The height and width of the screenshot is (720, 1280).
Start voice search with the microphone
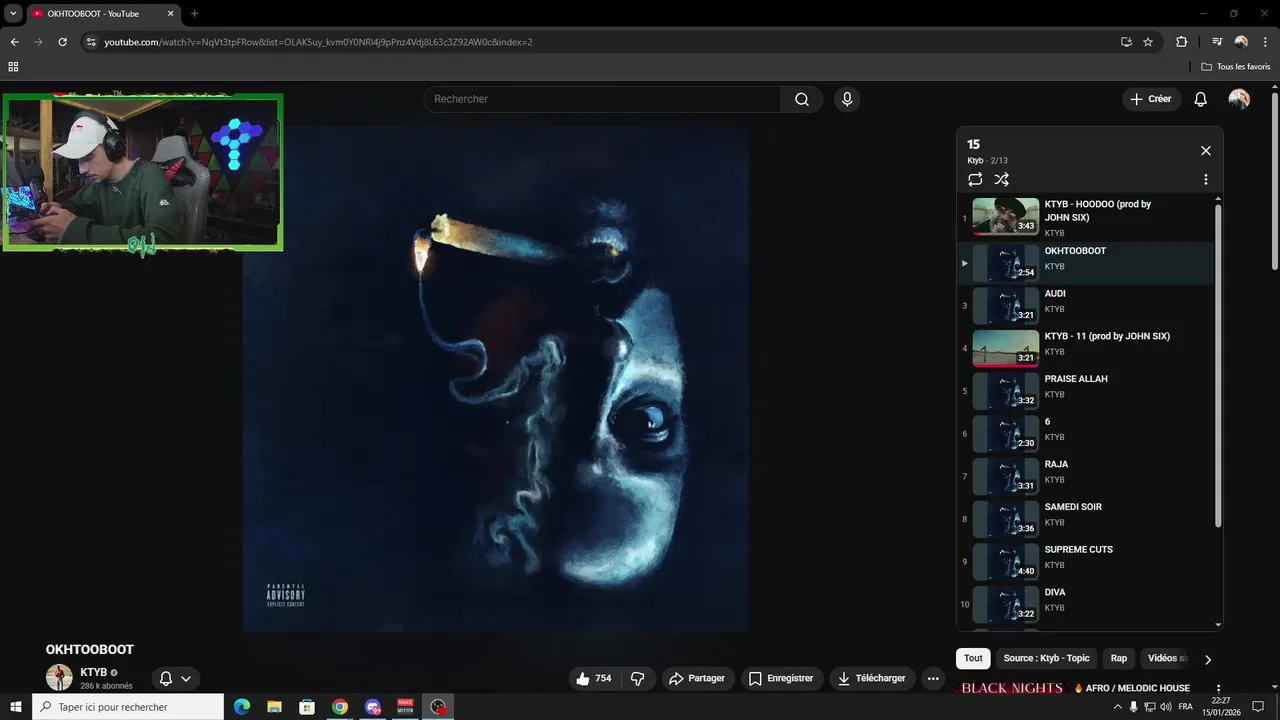[x=847, y=99]
